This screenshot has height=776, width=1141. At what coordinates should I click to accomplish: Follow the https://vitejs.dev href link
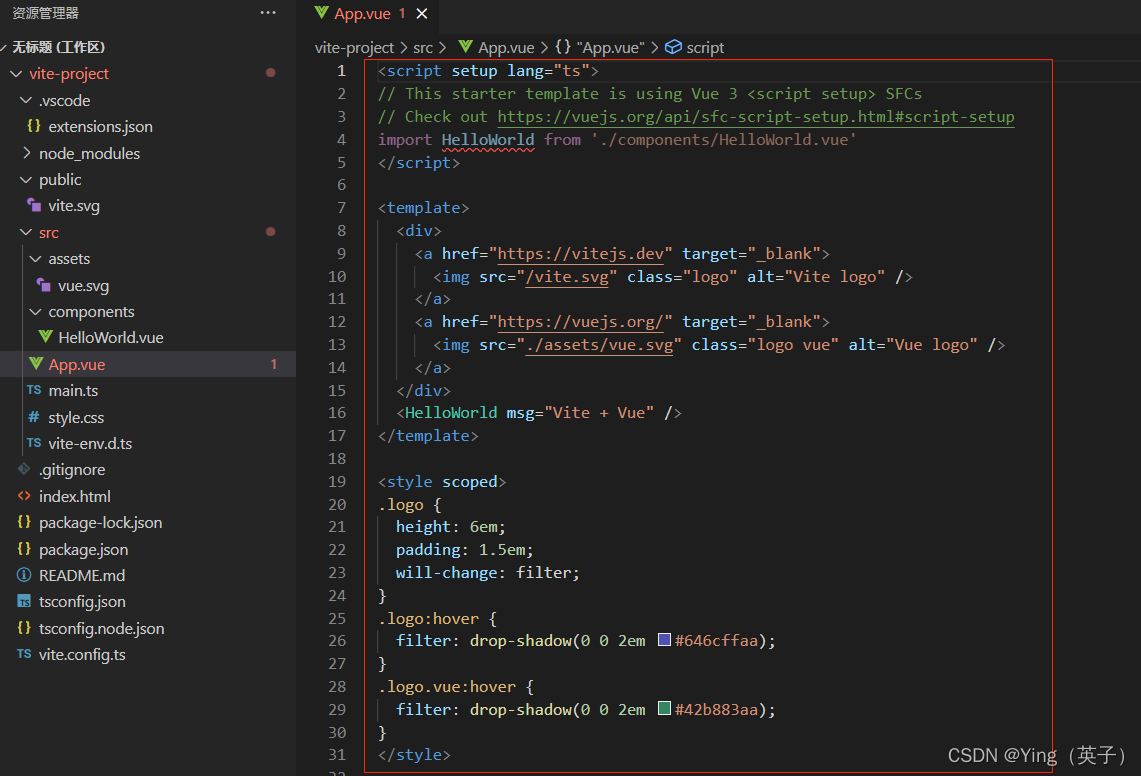pos(580,254)
